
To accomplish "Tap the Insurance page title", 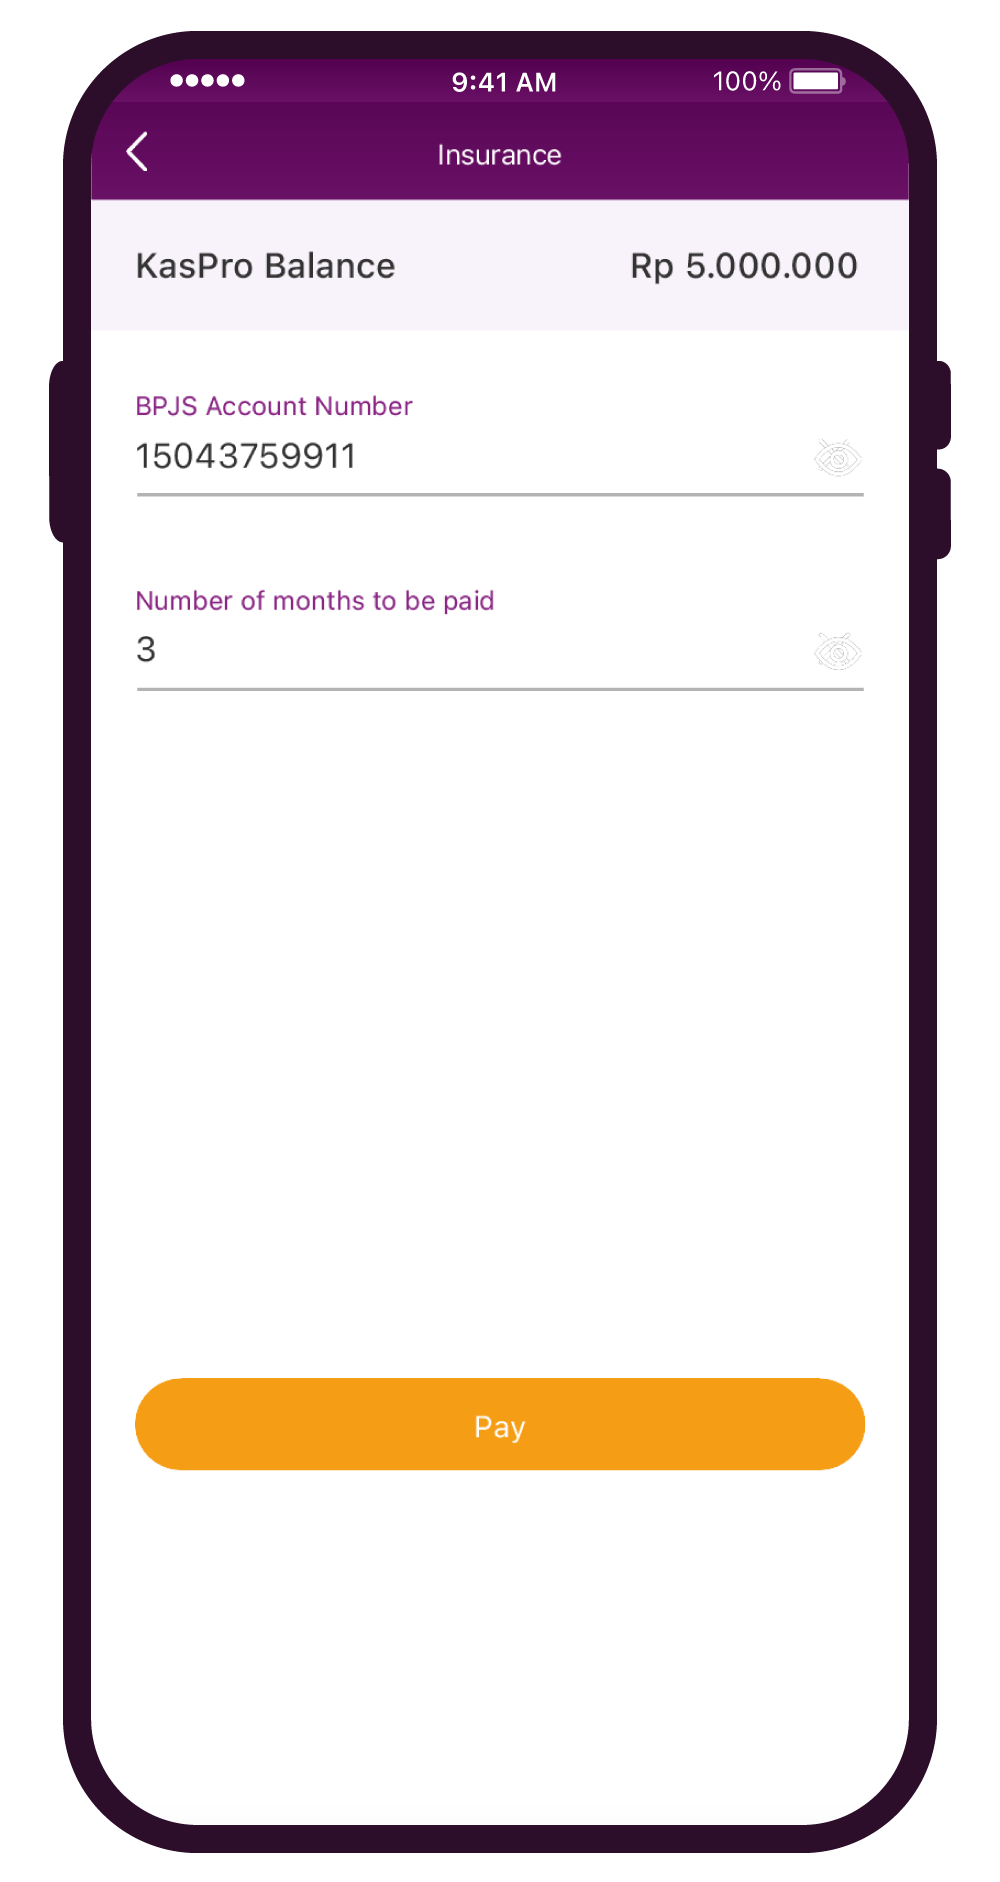I will 499,155.
